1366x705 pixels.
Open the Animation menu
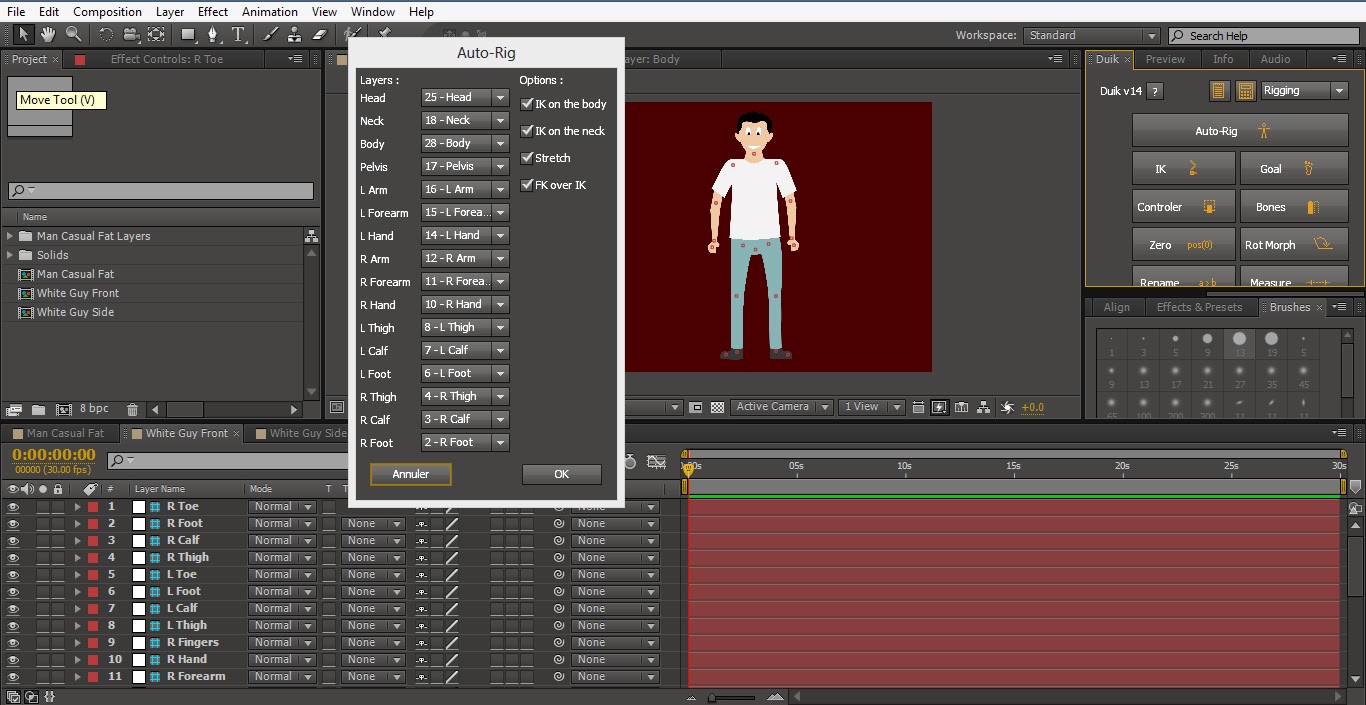tap(269, 11)
